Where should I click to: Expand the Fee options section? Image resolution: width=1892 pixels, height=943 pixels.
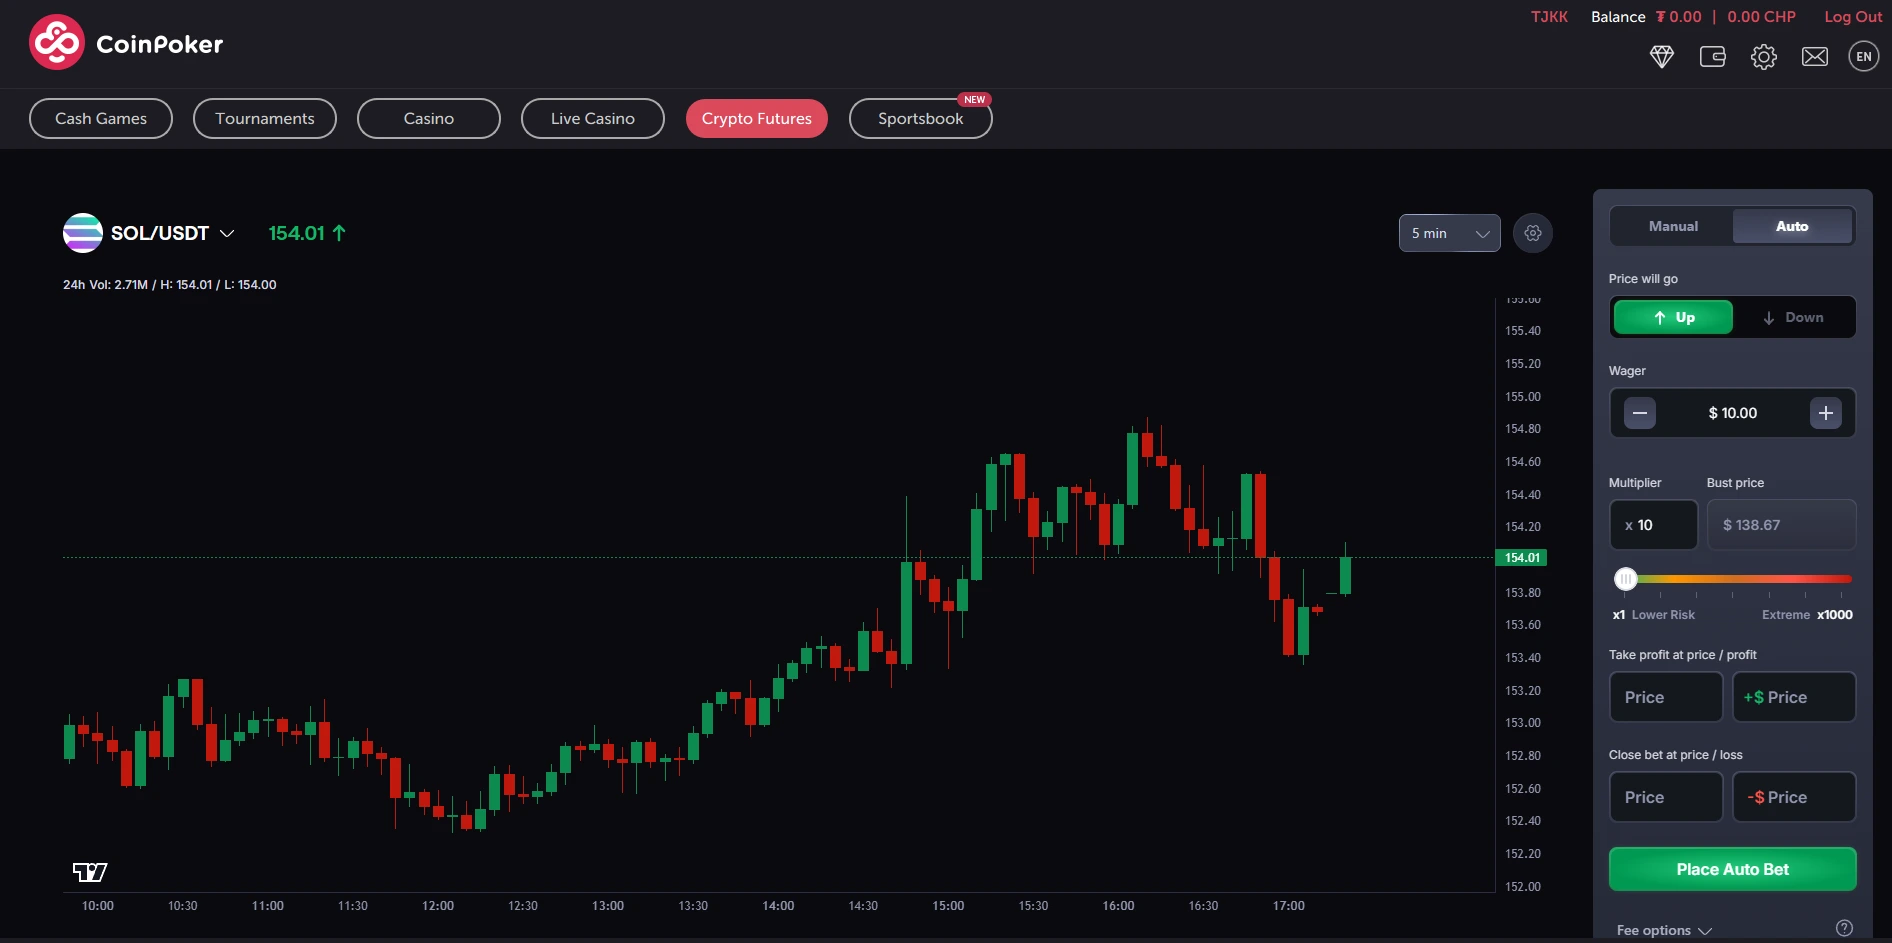tap(1661, 930)
